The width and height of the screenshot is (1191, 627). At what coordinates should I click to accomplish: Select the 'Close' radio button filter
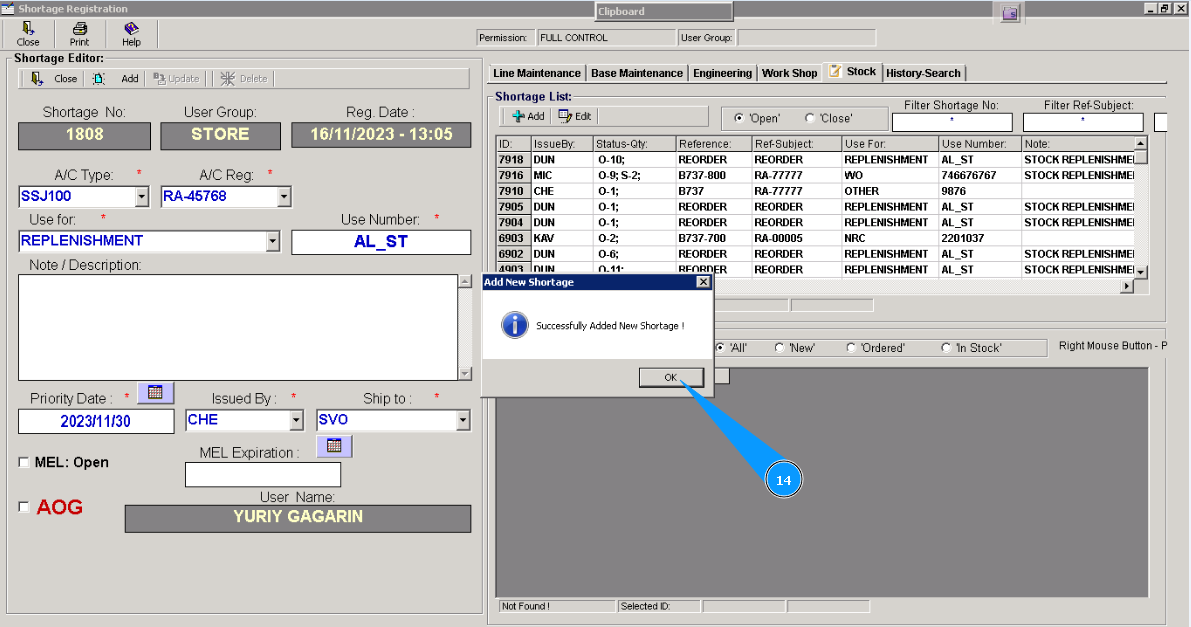[x=810, y=118]
